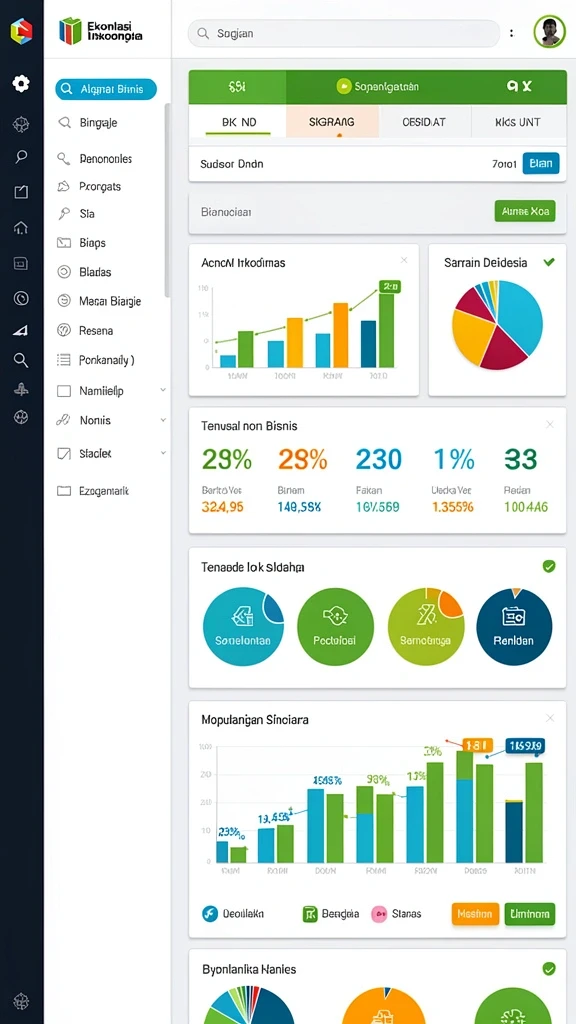
Task: Click the dark sidebar home icon
Action: [21, 227]
